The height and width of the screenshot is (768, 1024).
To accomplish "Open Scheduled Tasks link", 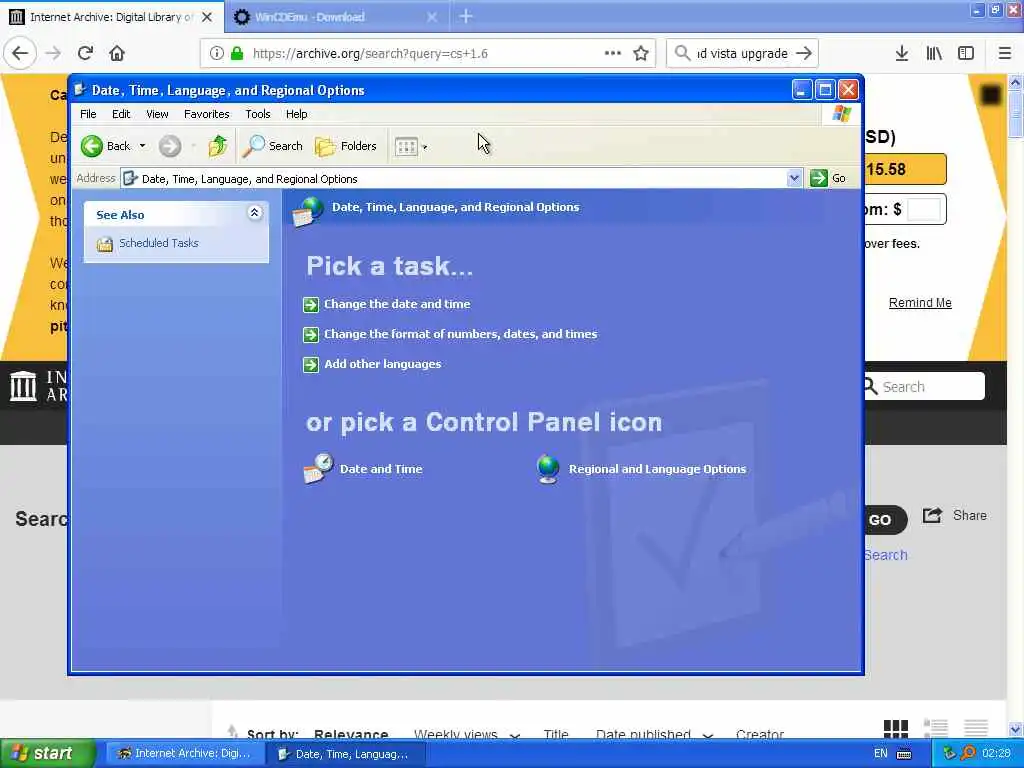I will [159, 243].
